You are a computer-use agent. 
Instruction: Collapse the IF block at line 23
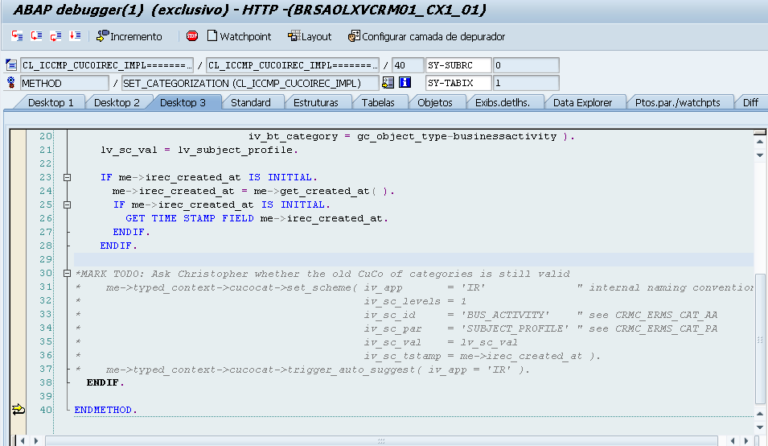click(67, 177)
